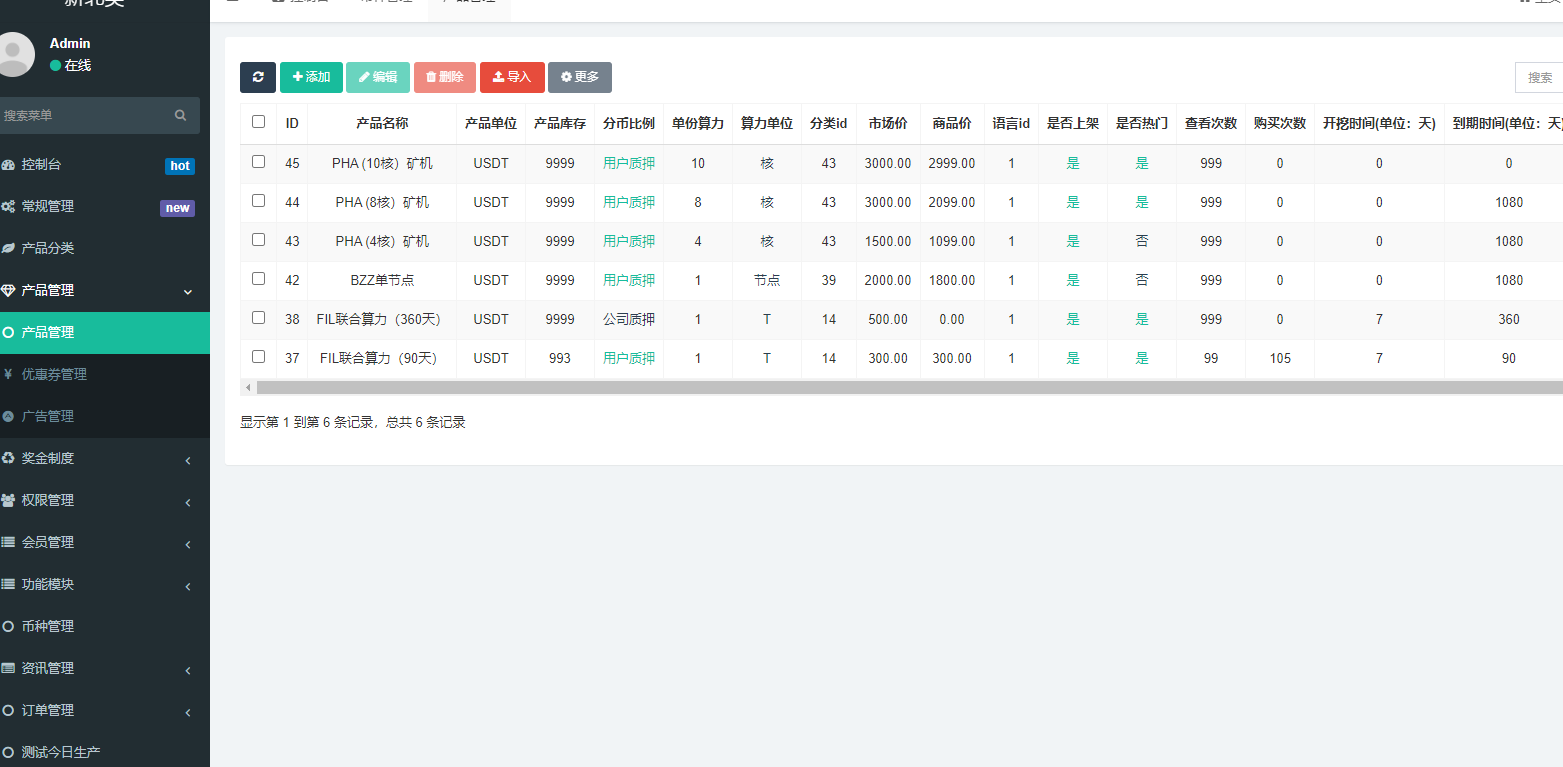Open 常规管理 with the gears icon
1563x767 pixels.
click(x=48, y=207)
